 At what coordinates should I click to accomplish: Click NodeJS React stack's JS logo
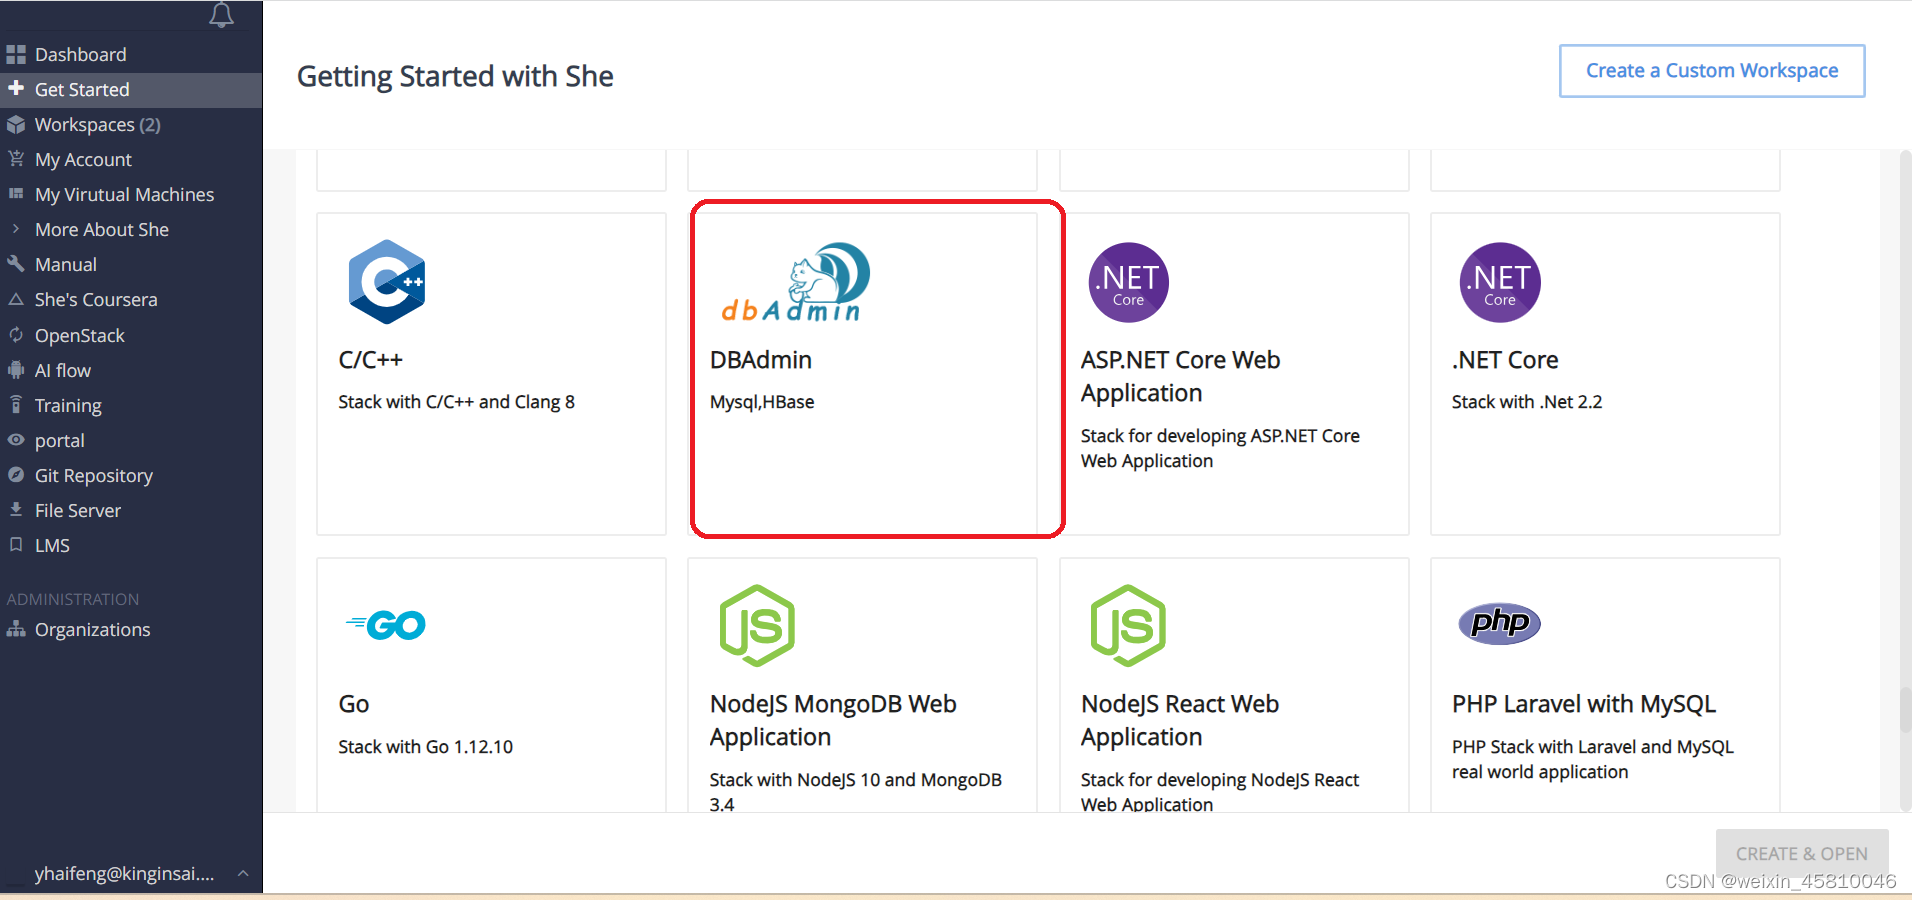point(1128,626)
